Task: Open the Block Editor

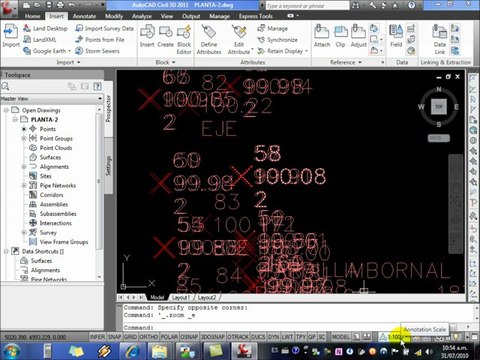Action: click(184, 39)
